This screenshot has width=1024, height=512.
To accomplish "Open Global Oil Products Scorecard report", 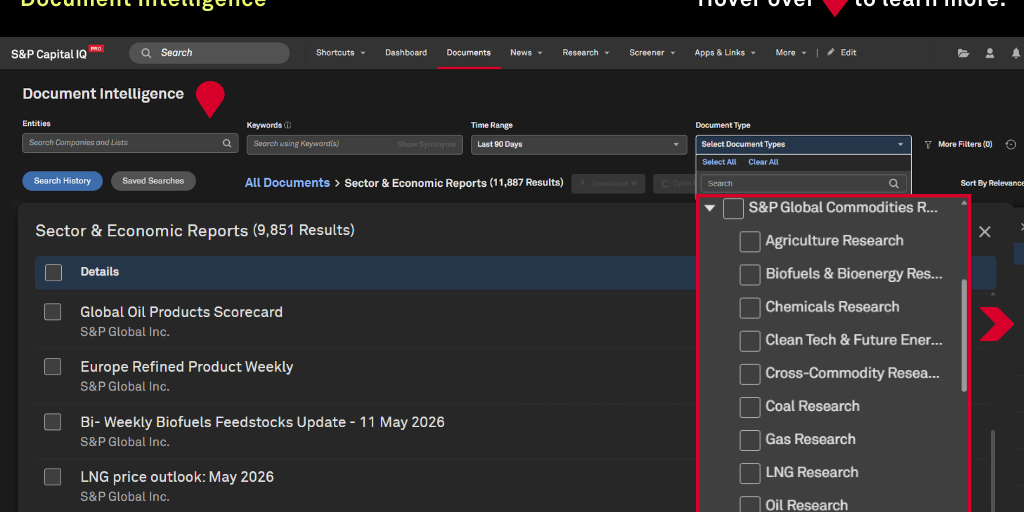I will coord(182,312).
